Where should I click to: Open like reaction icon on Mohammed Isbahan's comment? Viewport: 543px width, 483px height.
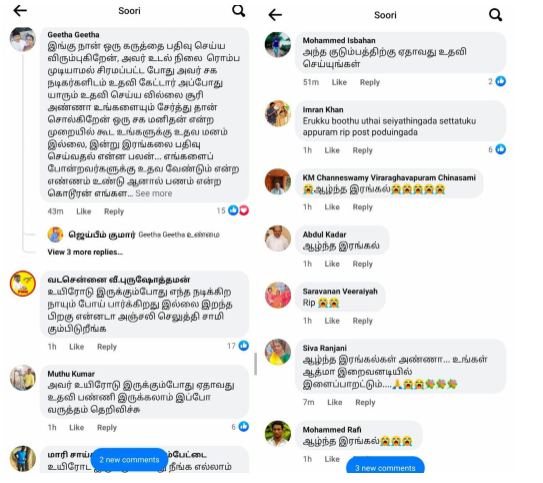501,81
